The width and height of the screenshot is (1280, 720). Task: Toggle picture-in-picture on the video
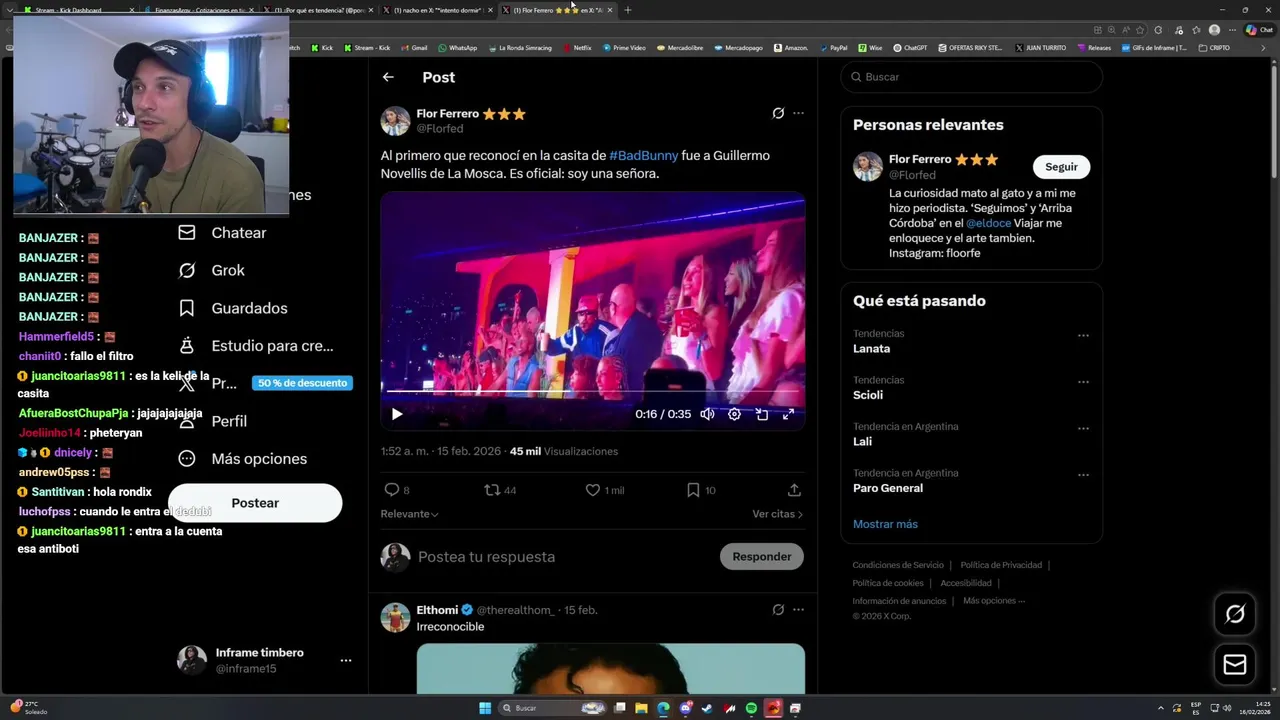(x=761, y=414)
